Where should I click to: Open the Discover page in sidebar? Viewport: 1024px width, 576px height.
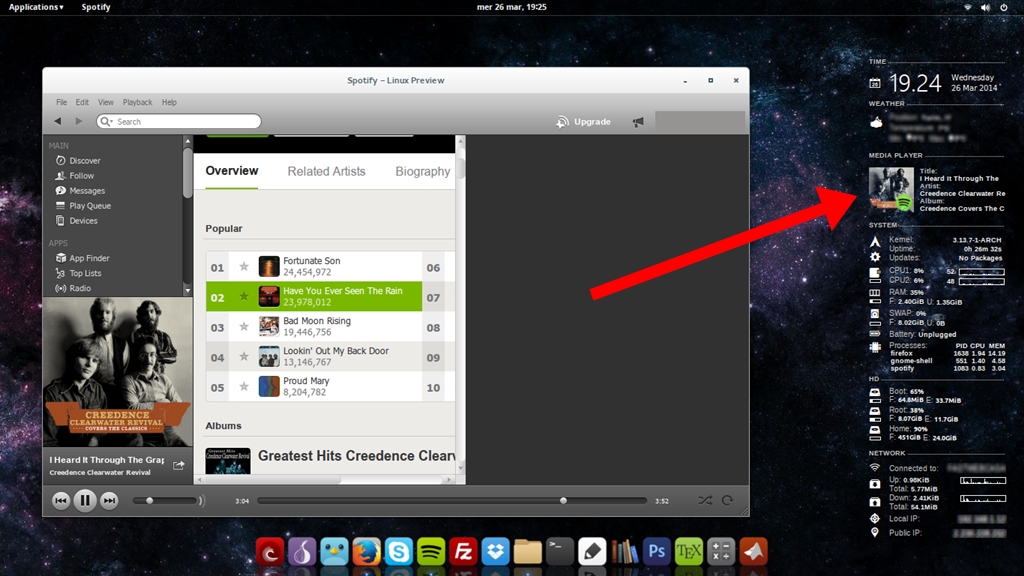pos(84,161)
